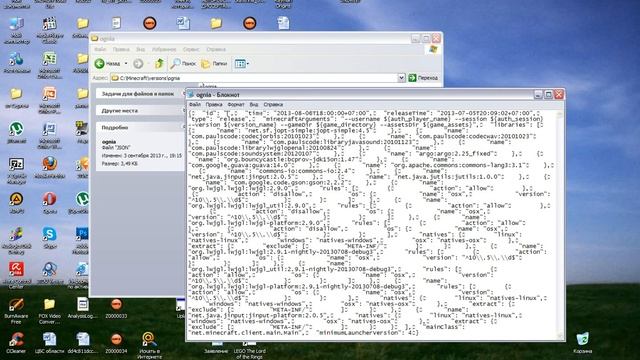Open Справка menu in Notepad
This screenshot has height=360, width=640.
pos(273,104)
